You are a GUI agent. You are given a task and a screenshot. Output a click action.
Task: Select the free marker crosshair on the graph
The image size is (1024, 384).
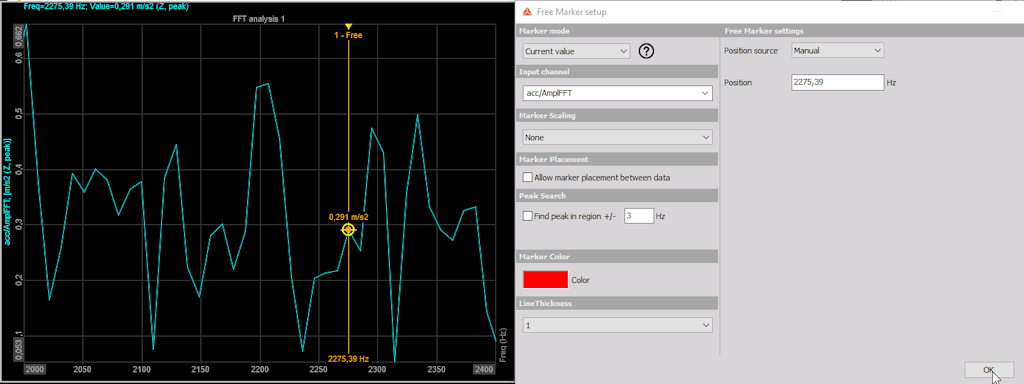pyautogui.click(x=348, y=230)
